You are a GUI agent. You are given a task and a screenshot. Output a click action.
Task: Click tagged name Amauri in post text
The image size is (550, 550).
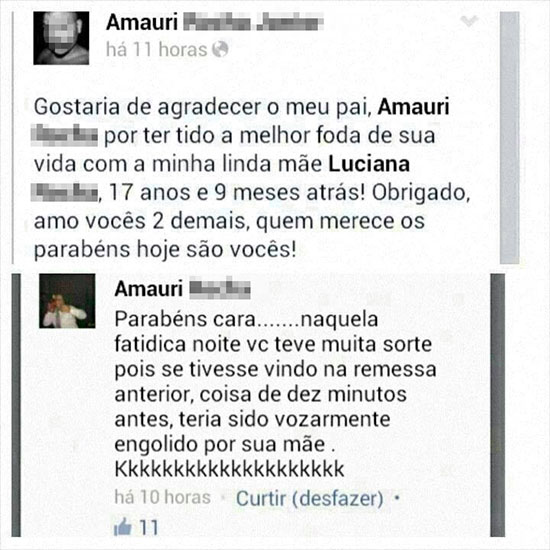(x=413, y=107)
